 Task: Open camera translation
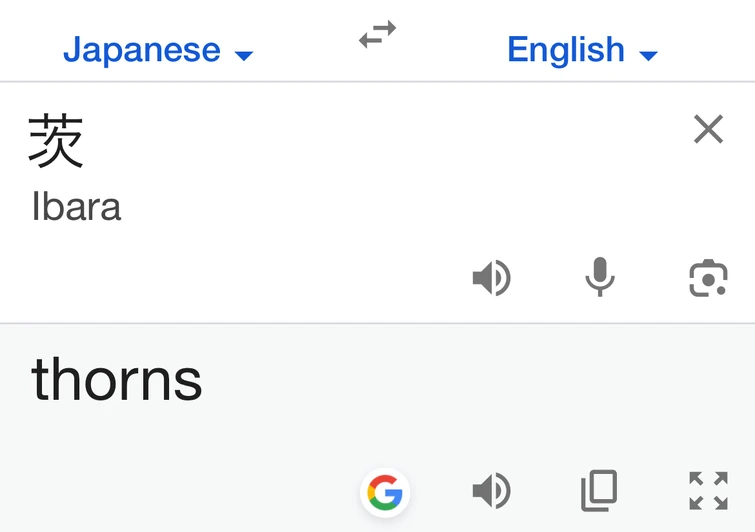click(708, 278)
